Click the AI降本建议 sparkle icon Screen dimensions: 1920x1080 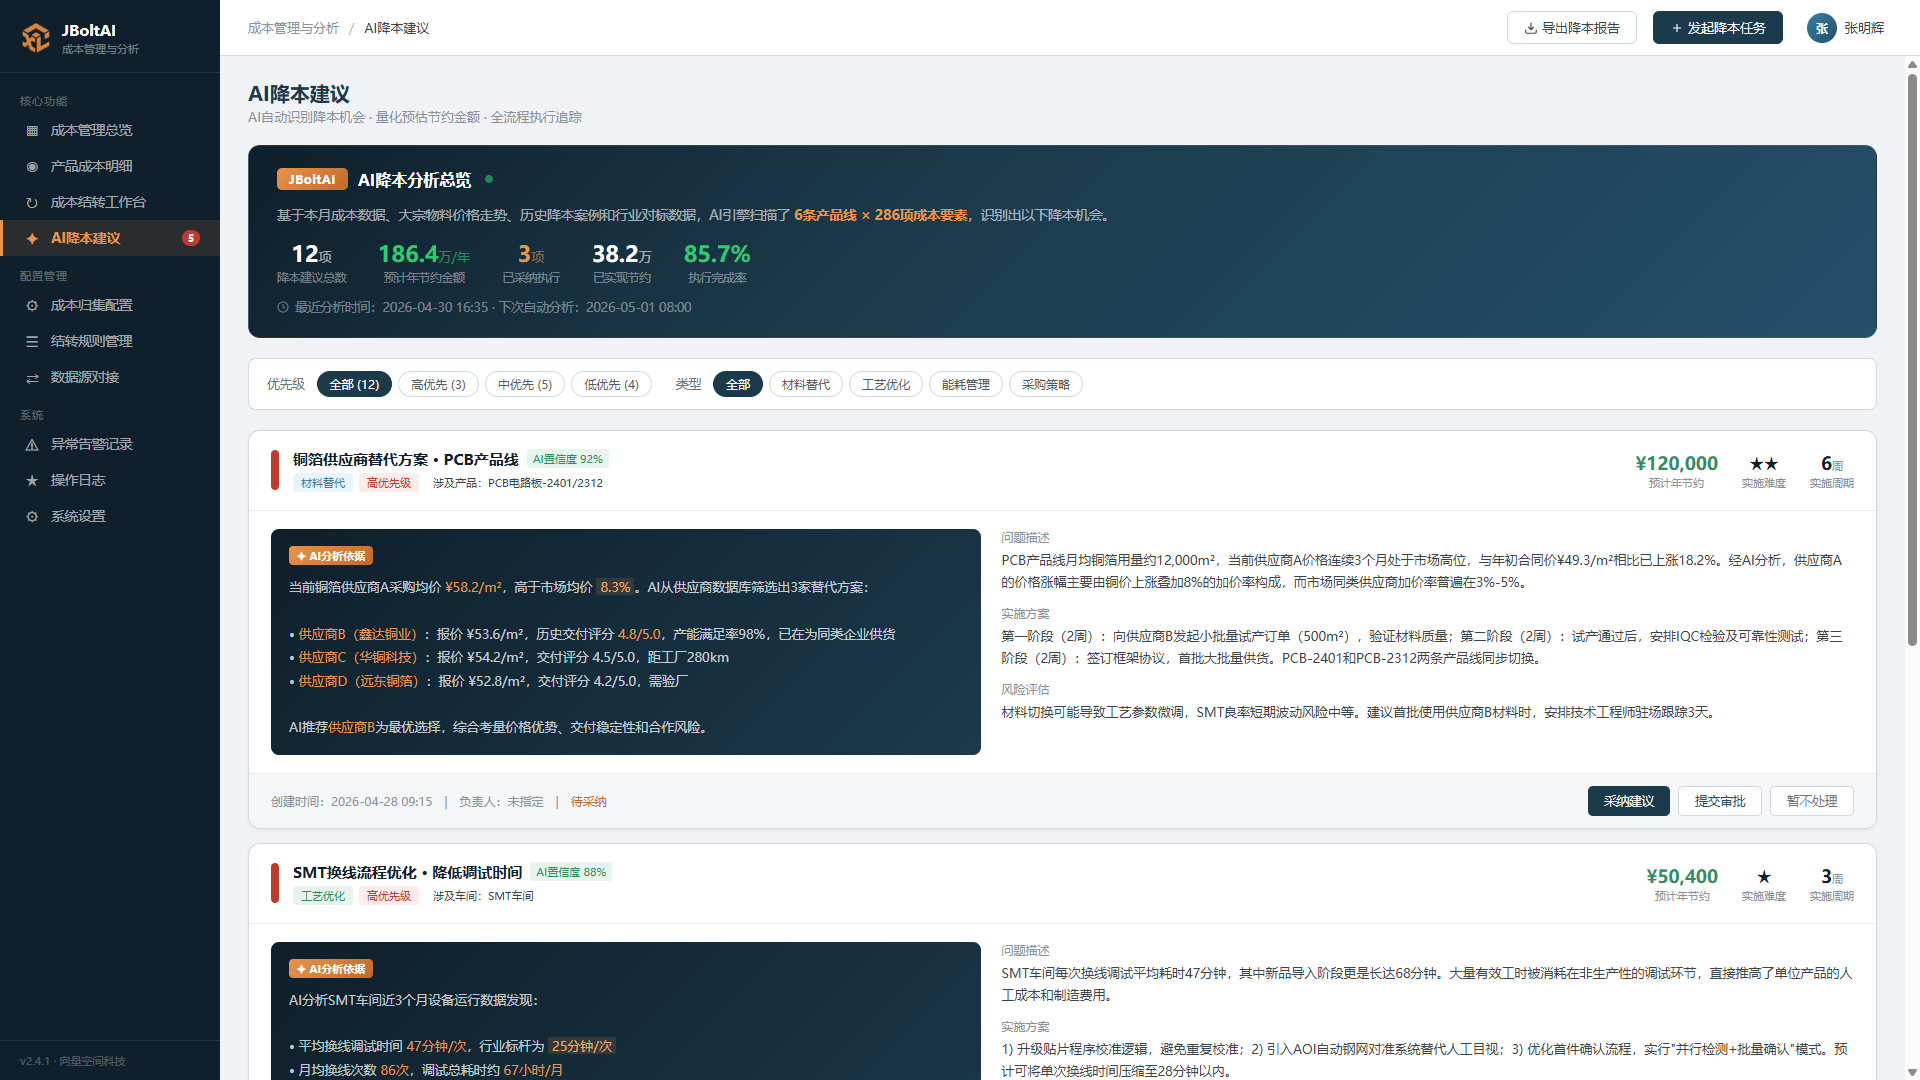pyautogui.click(x=32, y=239)
